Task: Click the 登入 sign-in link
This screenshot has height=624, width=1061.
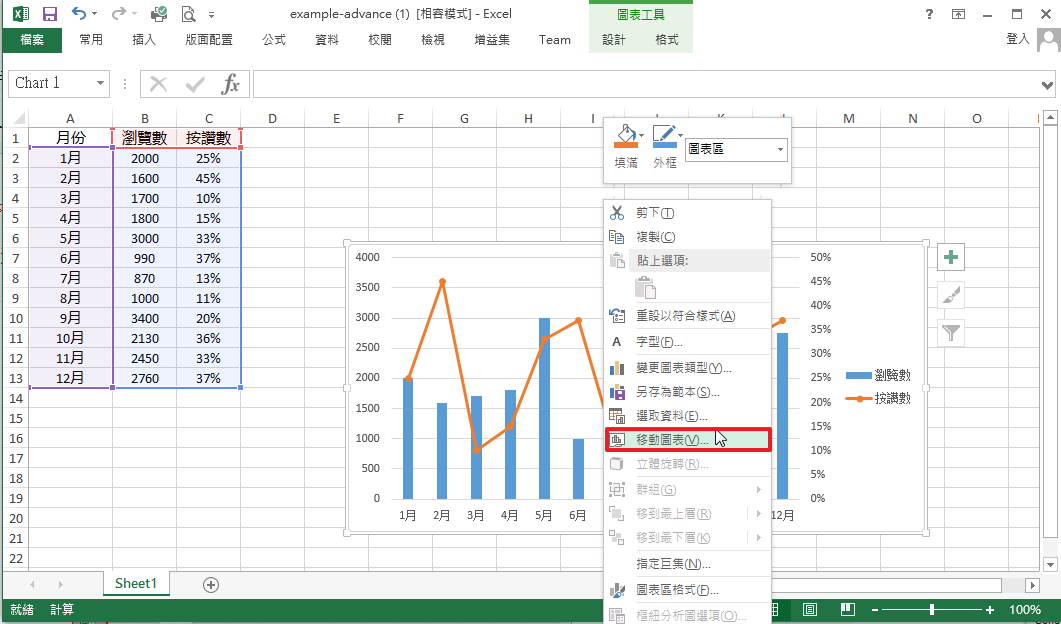Action: pos(1017,39)
